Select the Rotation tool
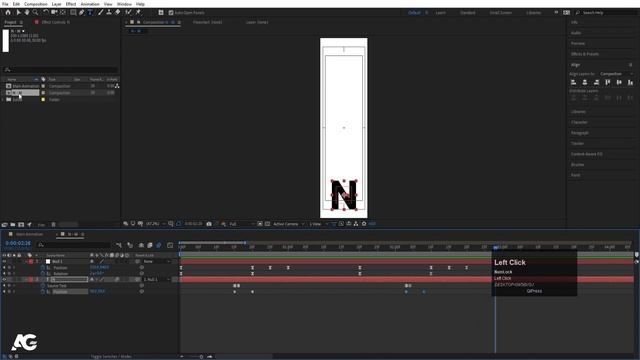This screenshot has width=640, height=360. pos(46,13)
